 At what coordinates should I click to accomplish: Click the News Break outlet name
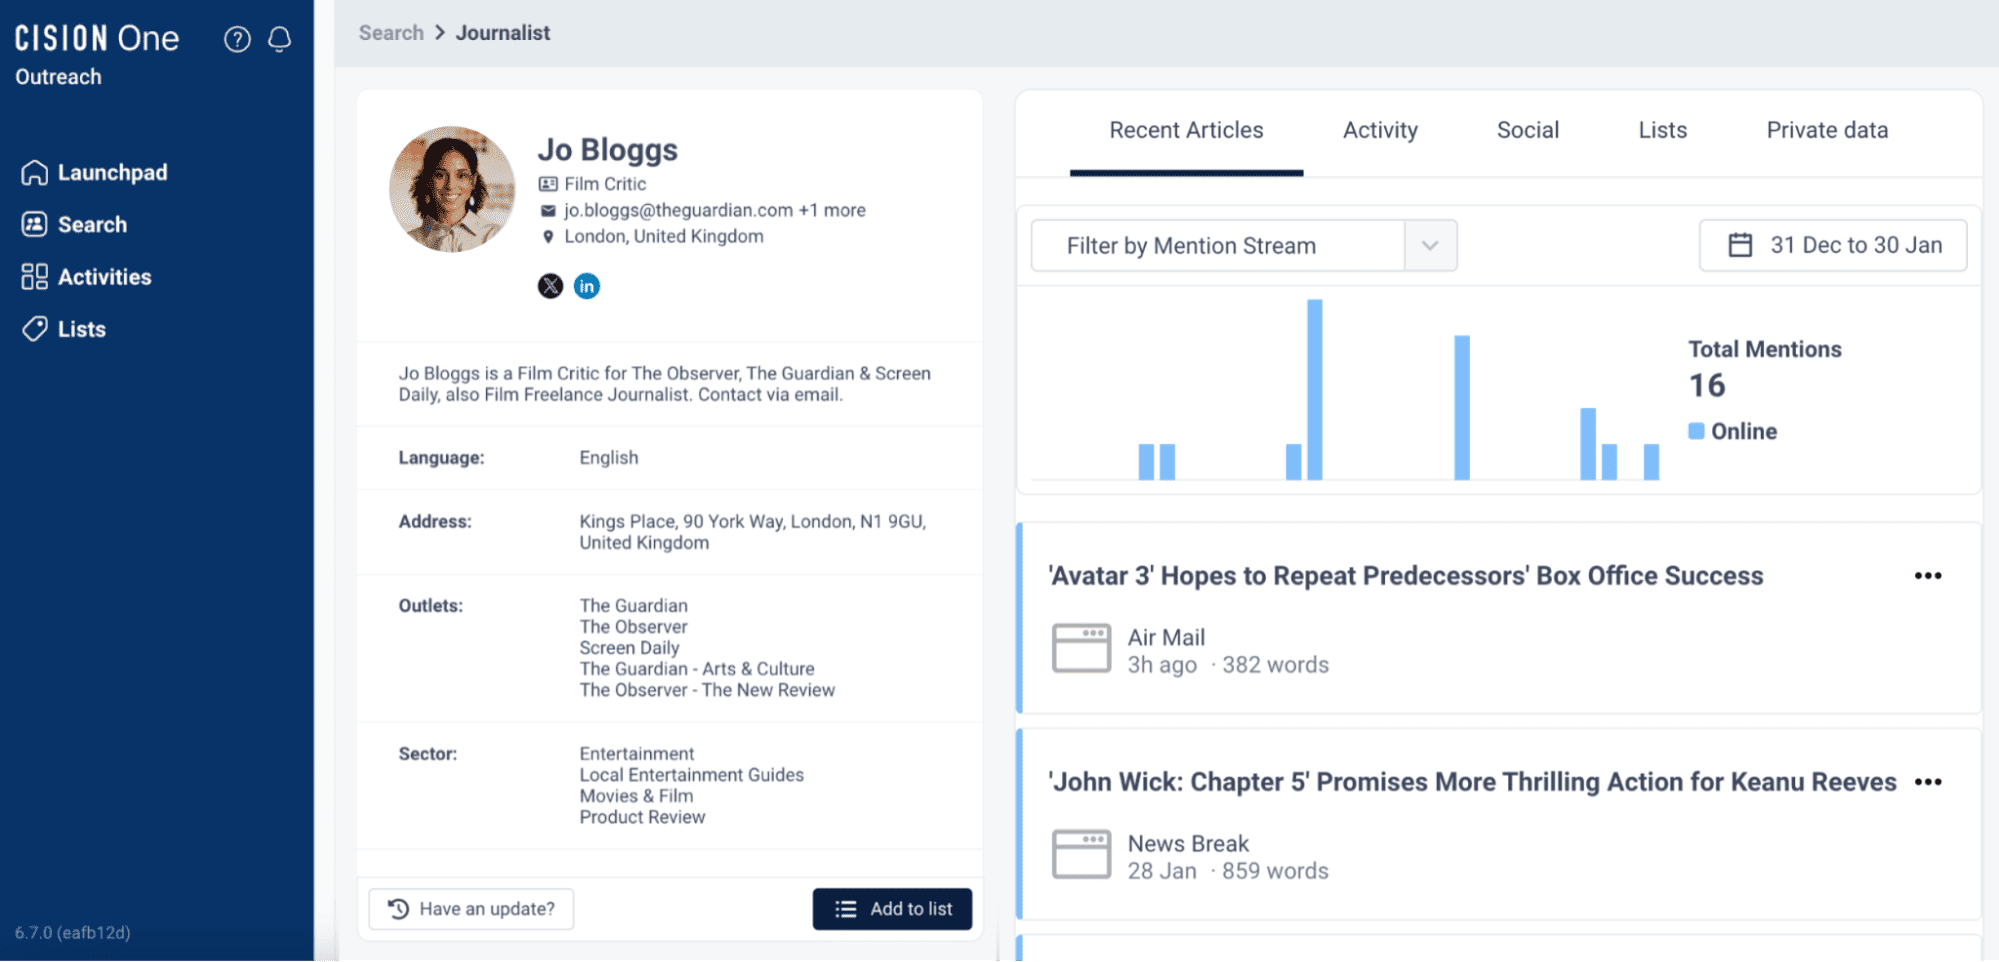1188,844
